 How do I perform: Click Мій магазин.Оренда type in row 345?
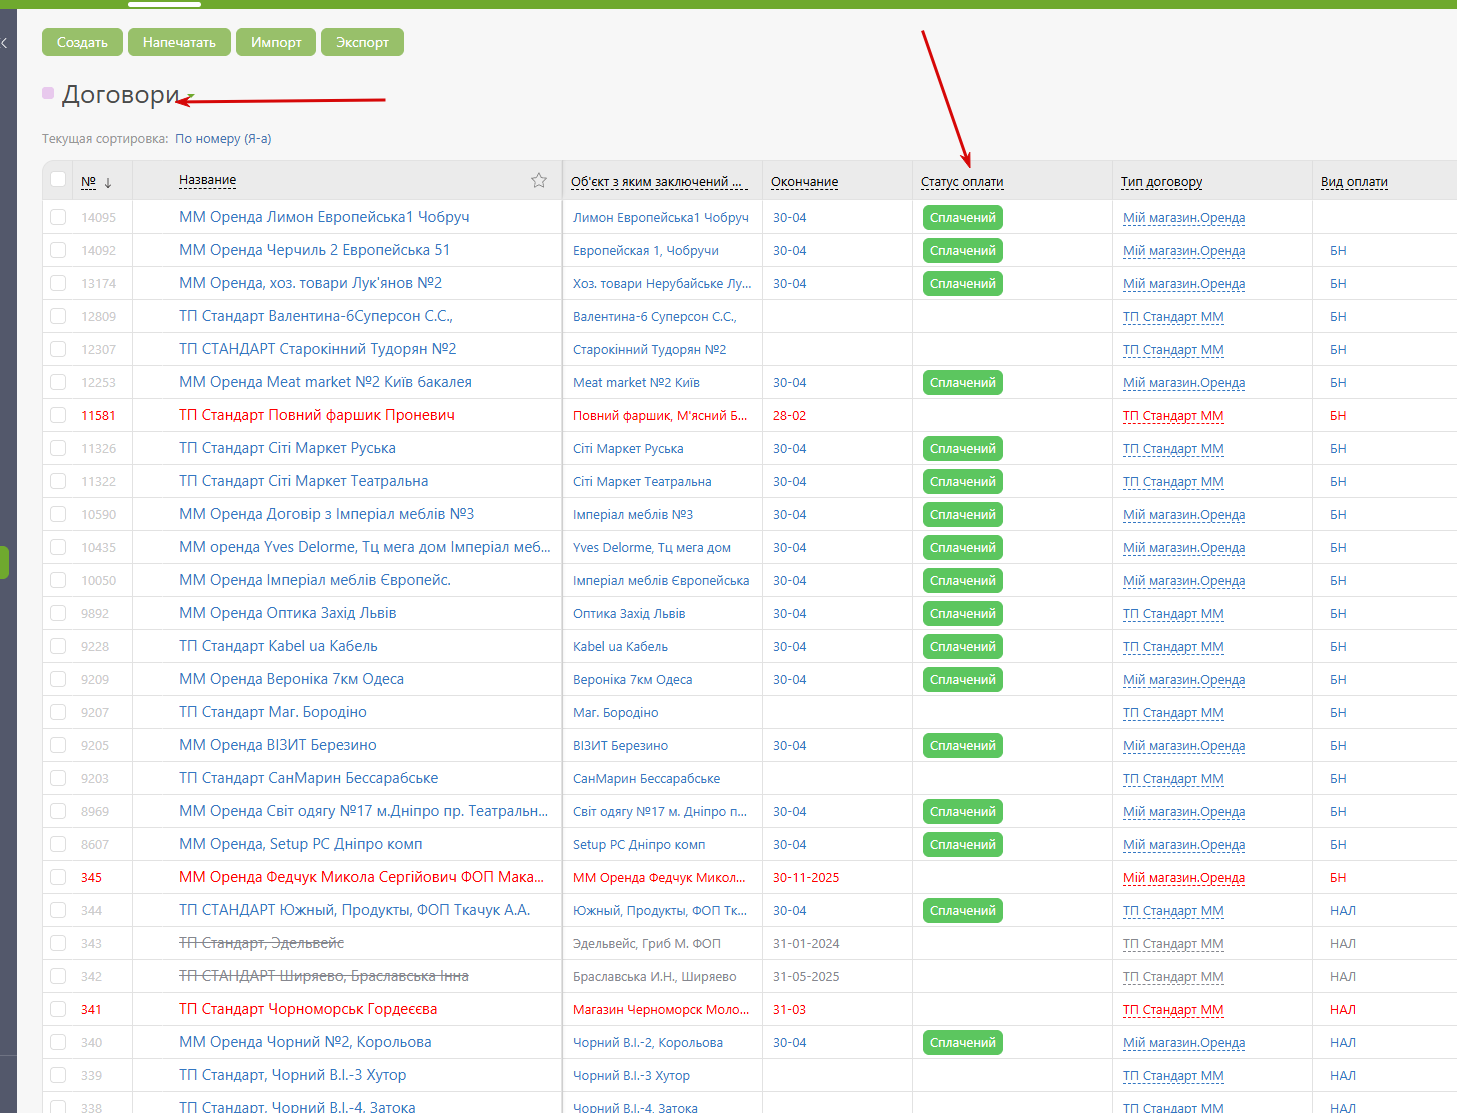1184,878
